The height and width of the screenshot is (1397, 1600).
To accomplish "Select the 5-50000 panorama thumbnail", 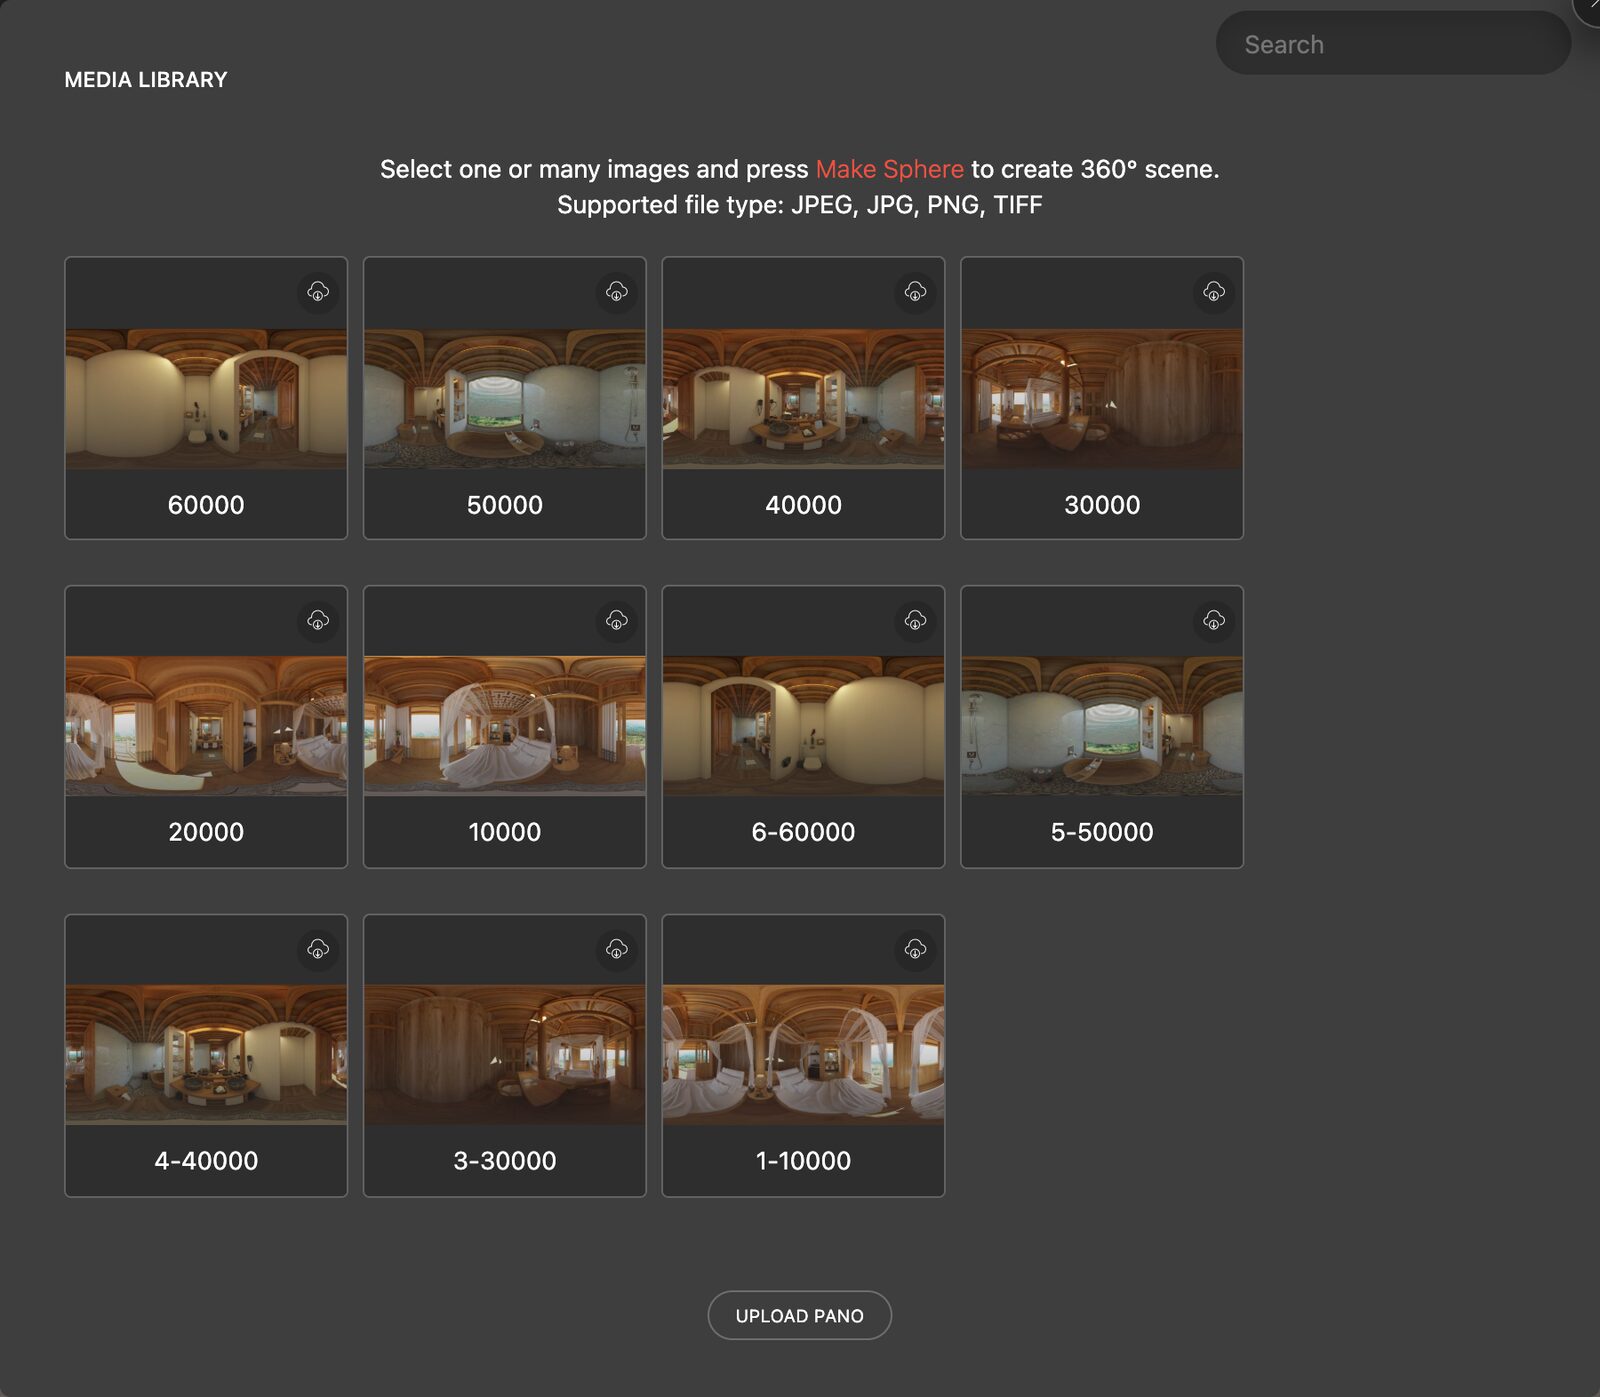I will click(1102, 727).
